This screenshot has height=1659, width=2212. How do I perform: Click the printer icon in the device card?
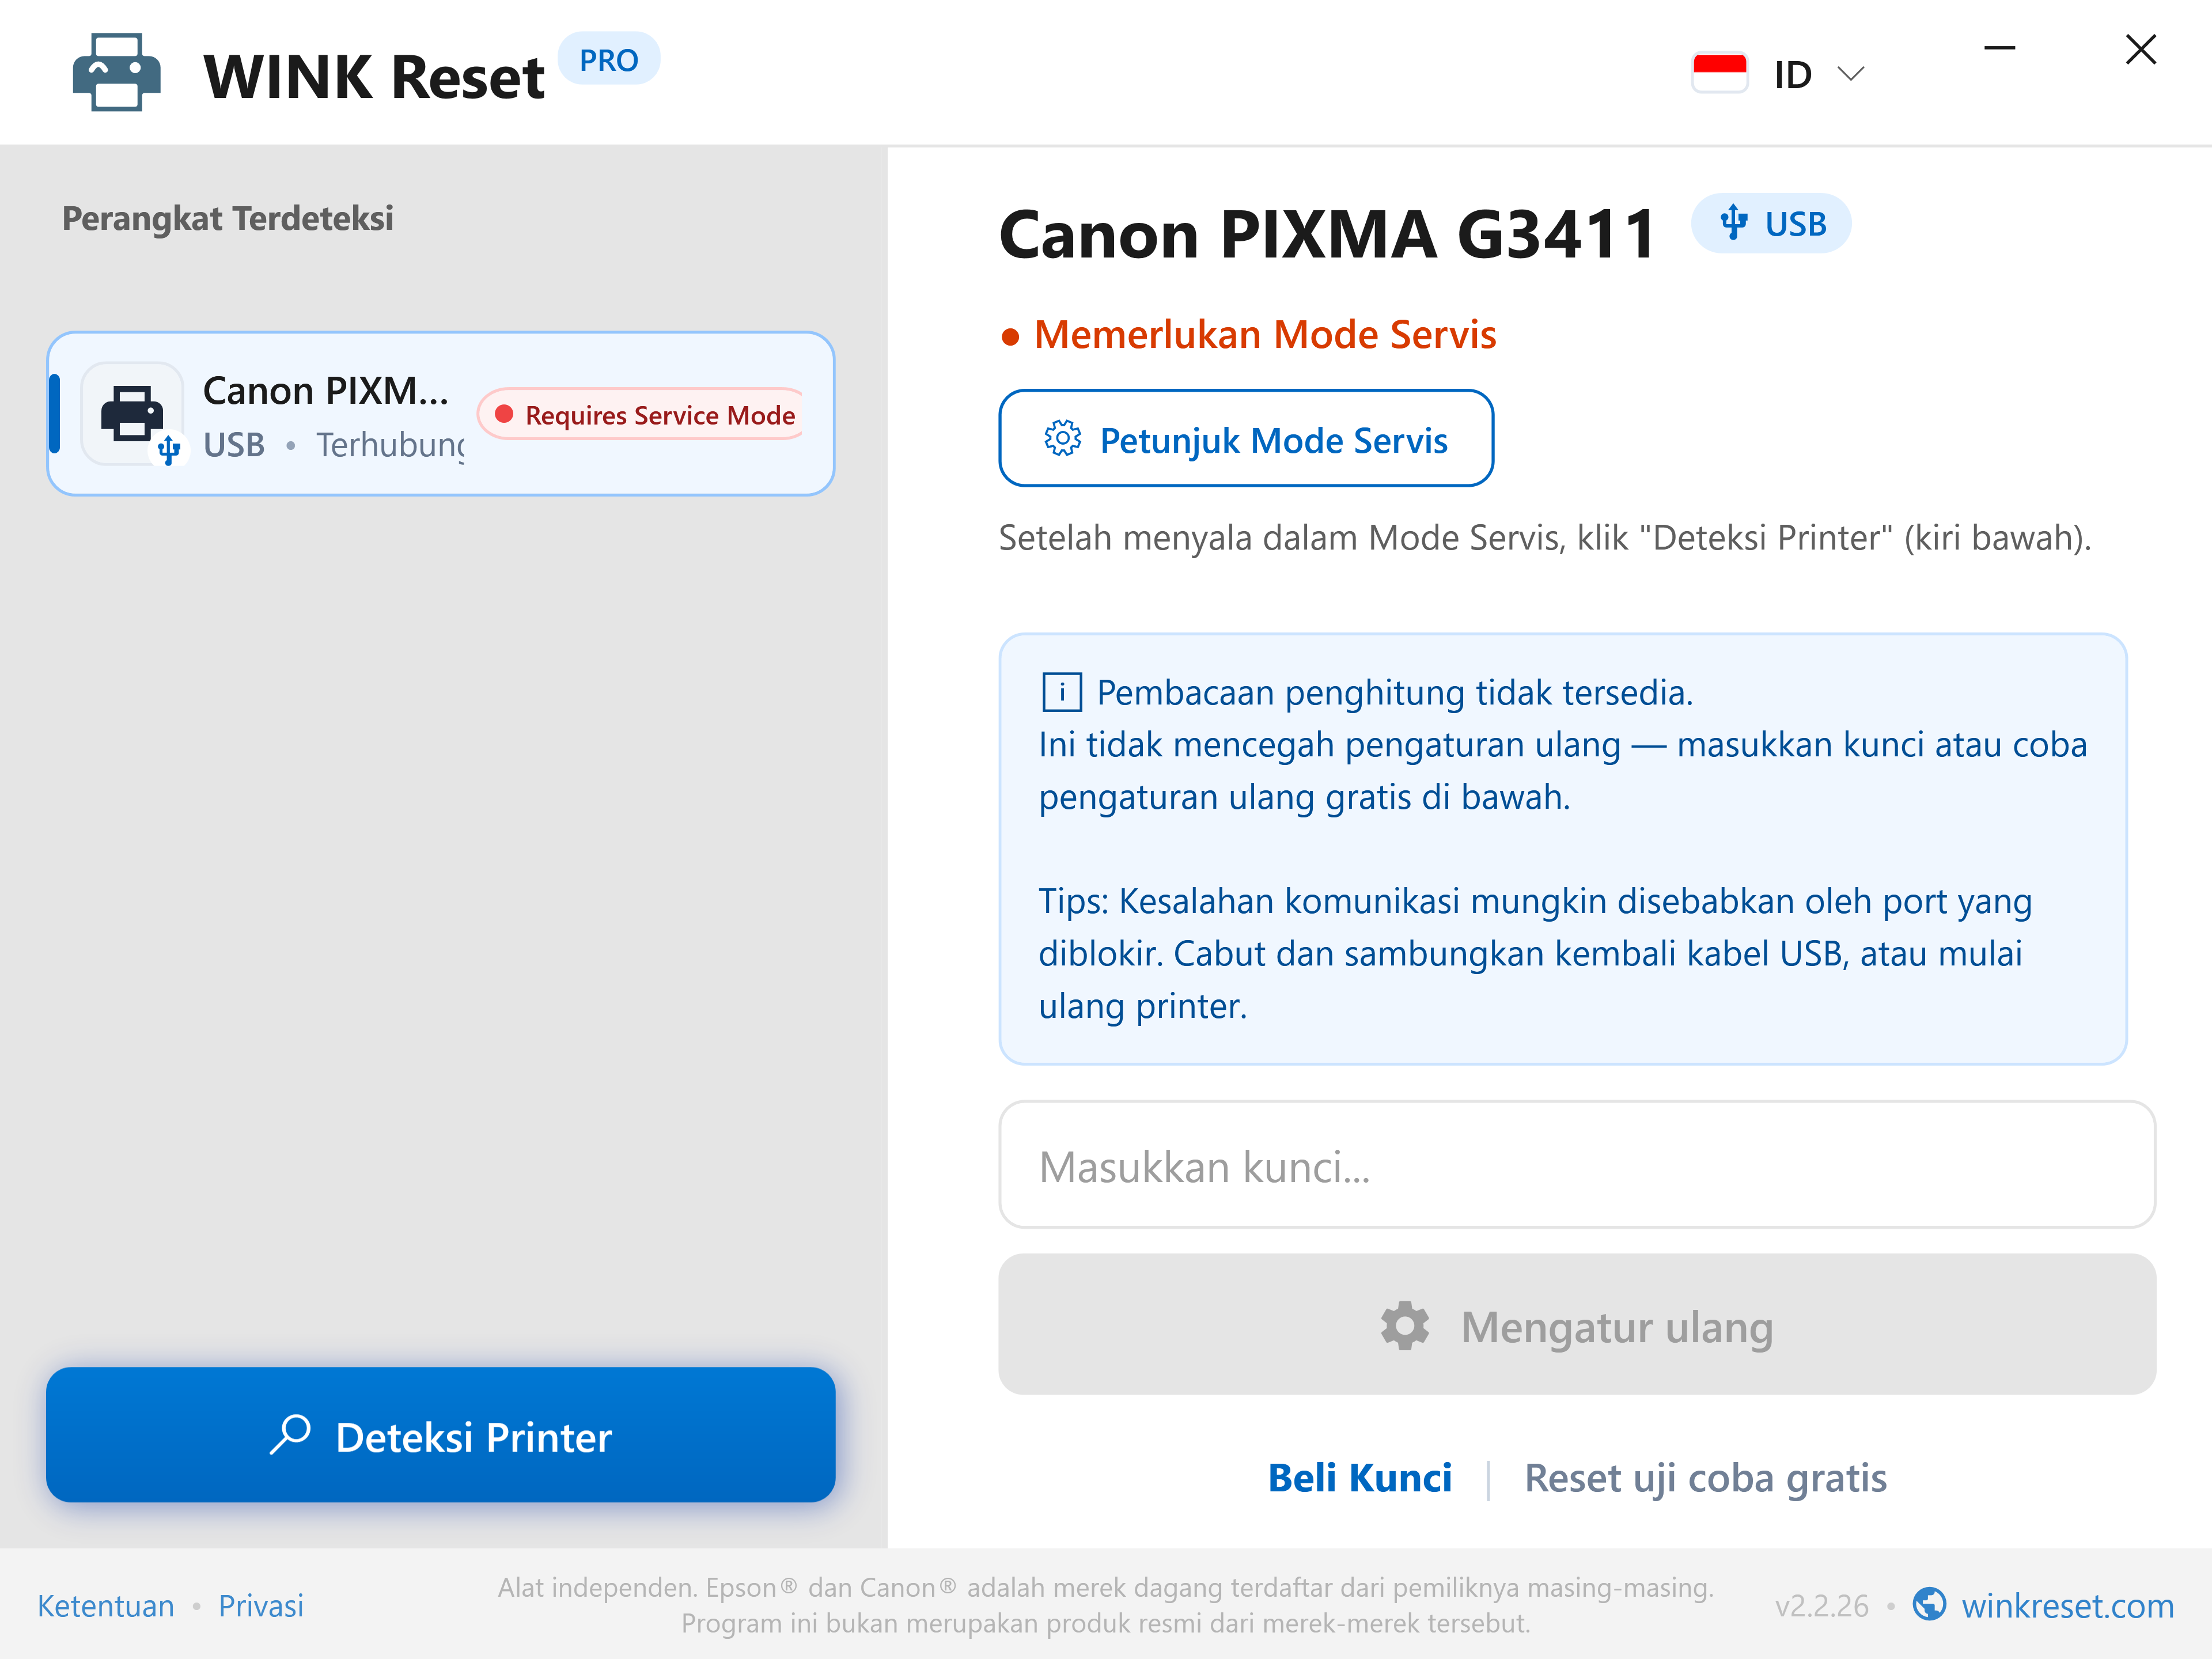click(133, 414)
